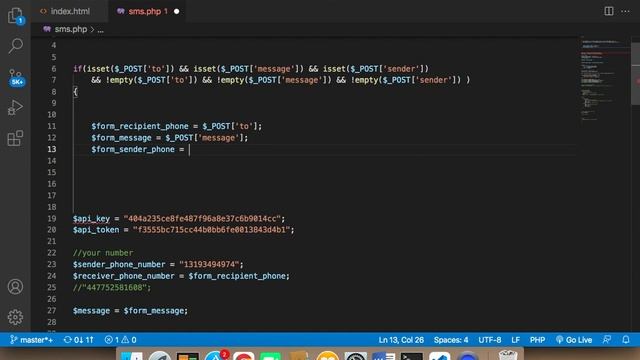Screen dimensions: 640x360
Task: Open the More Actions ellipsis menu
Action: [x=625, y=11]
